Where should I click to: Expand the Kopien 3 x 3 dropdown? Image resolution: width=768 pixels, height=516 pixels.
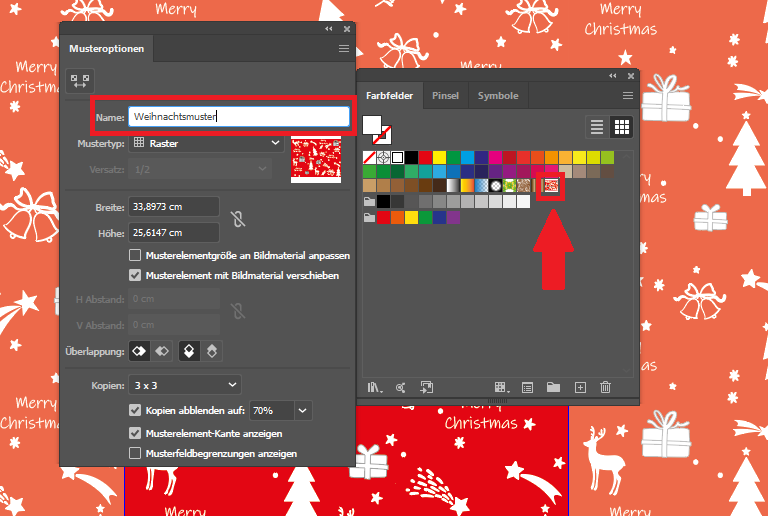pyautogui.click(x=185, y=384)
